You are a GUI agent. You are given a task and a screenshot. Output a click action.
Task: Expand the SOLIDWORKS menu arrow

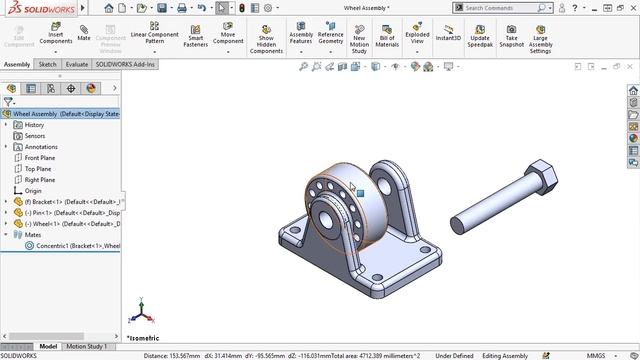click(83, 8)
